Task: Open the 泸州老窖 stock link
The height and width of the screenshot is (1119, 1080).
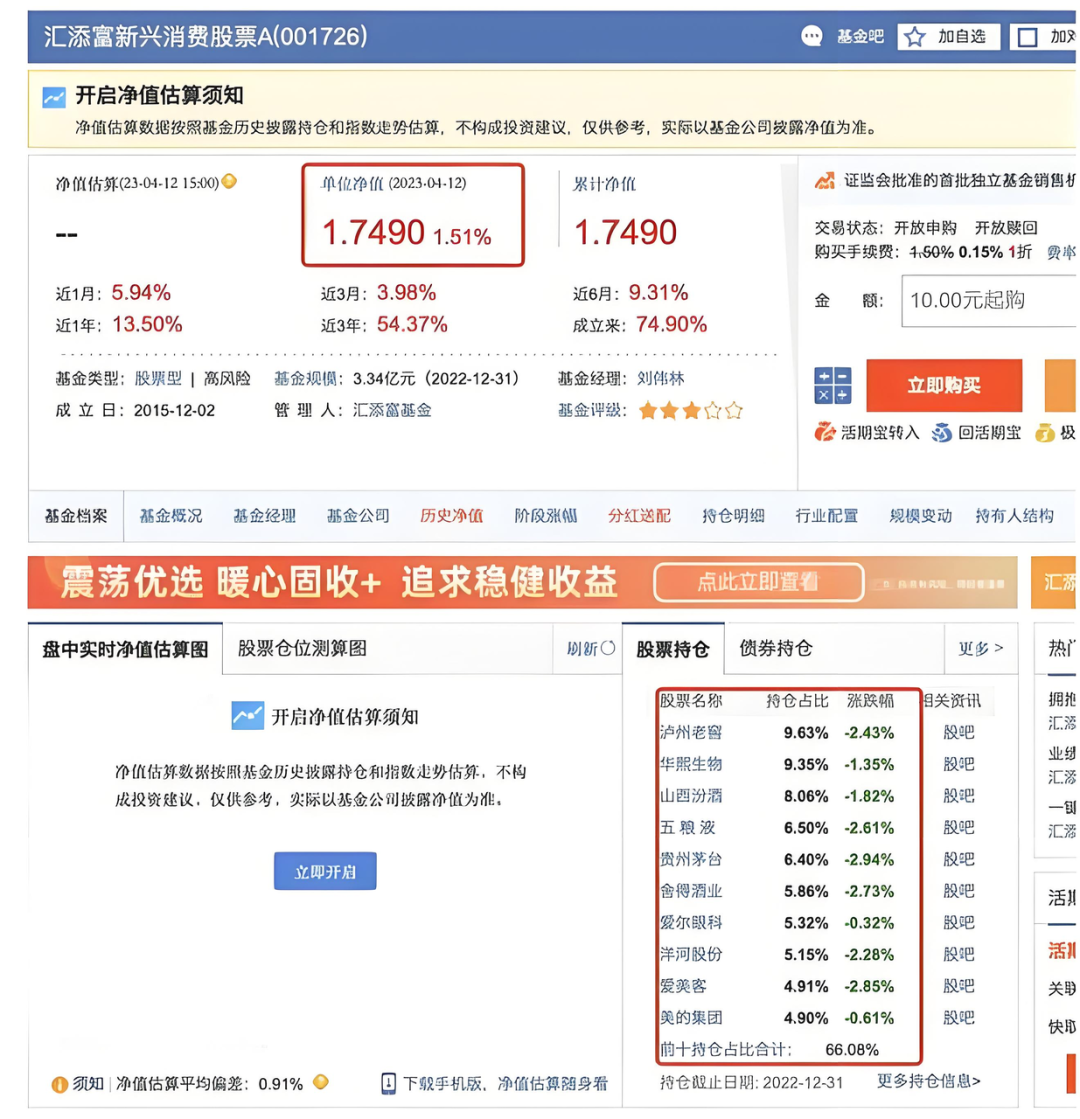Action: coord(691,732)
